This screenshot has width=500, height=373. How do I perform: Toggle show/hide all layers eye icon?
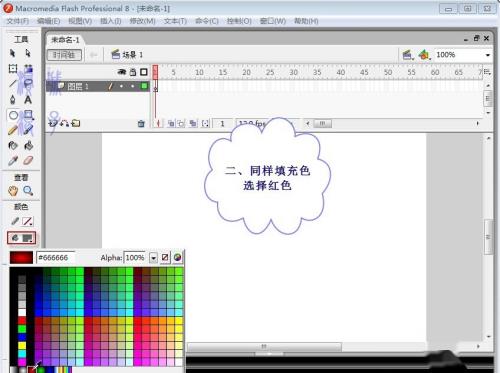pos(122,72)
